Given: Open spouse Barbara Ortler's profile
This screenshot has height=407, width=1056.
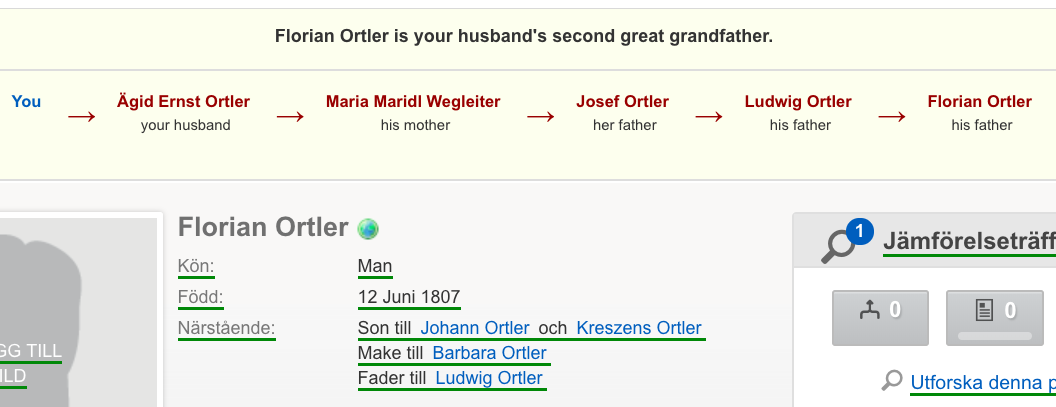Looking at the screenshot, I should [x=490, y=353].
